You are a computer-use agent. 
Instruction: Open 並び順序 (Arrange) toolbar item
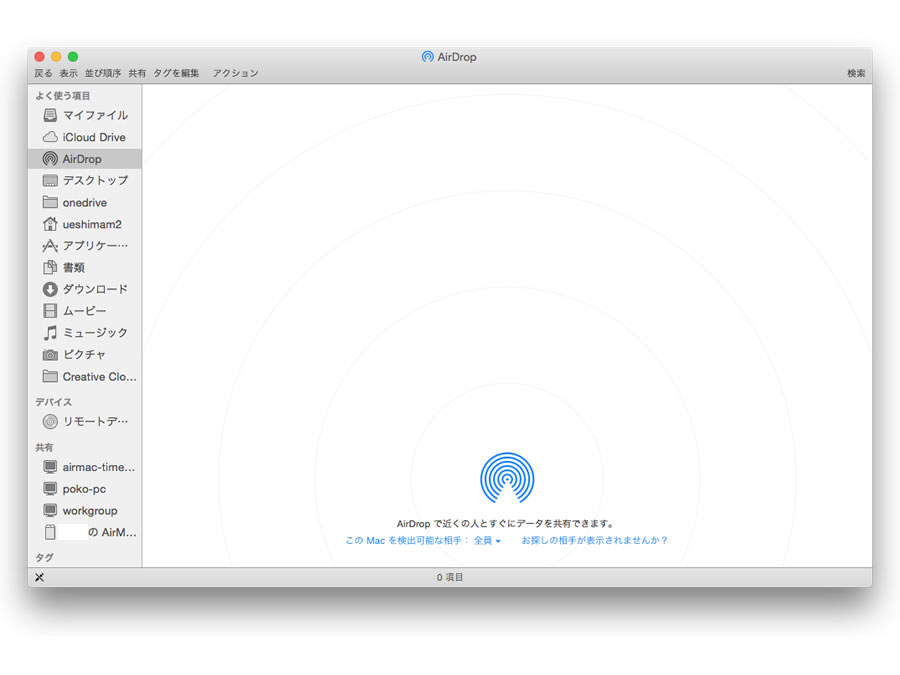[x=103, y=73]
